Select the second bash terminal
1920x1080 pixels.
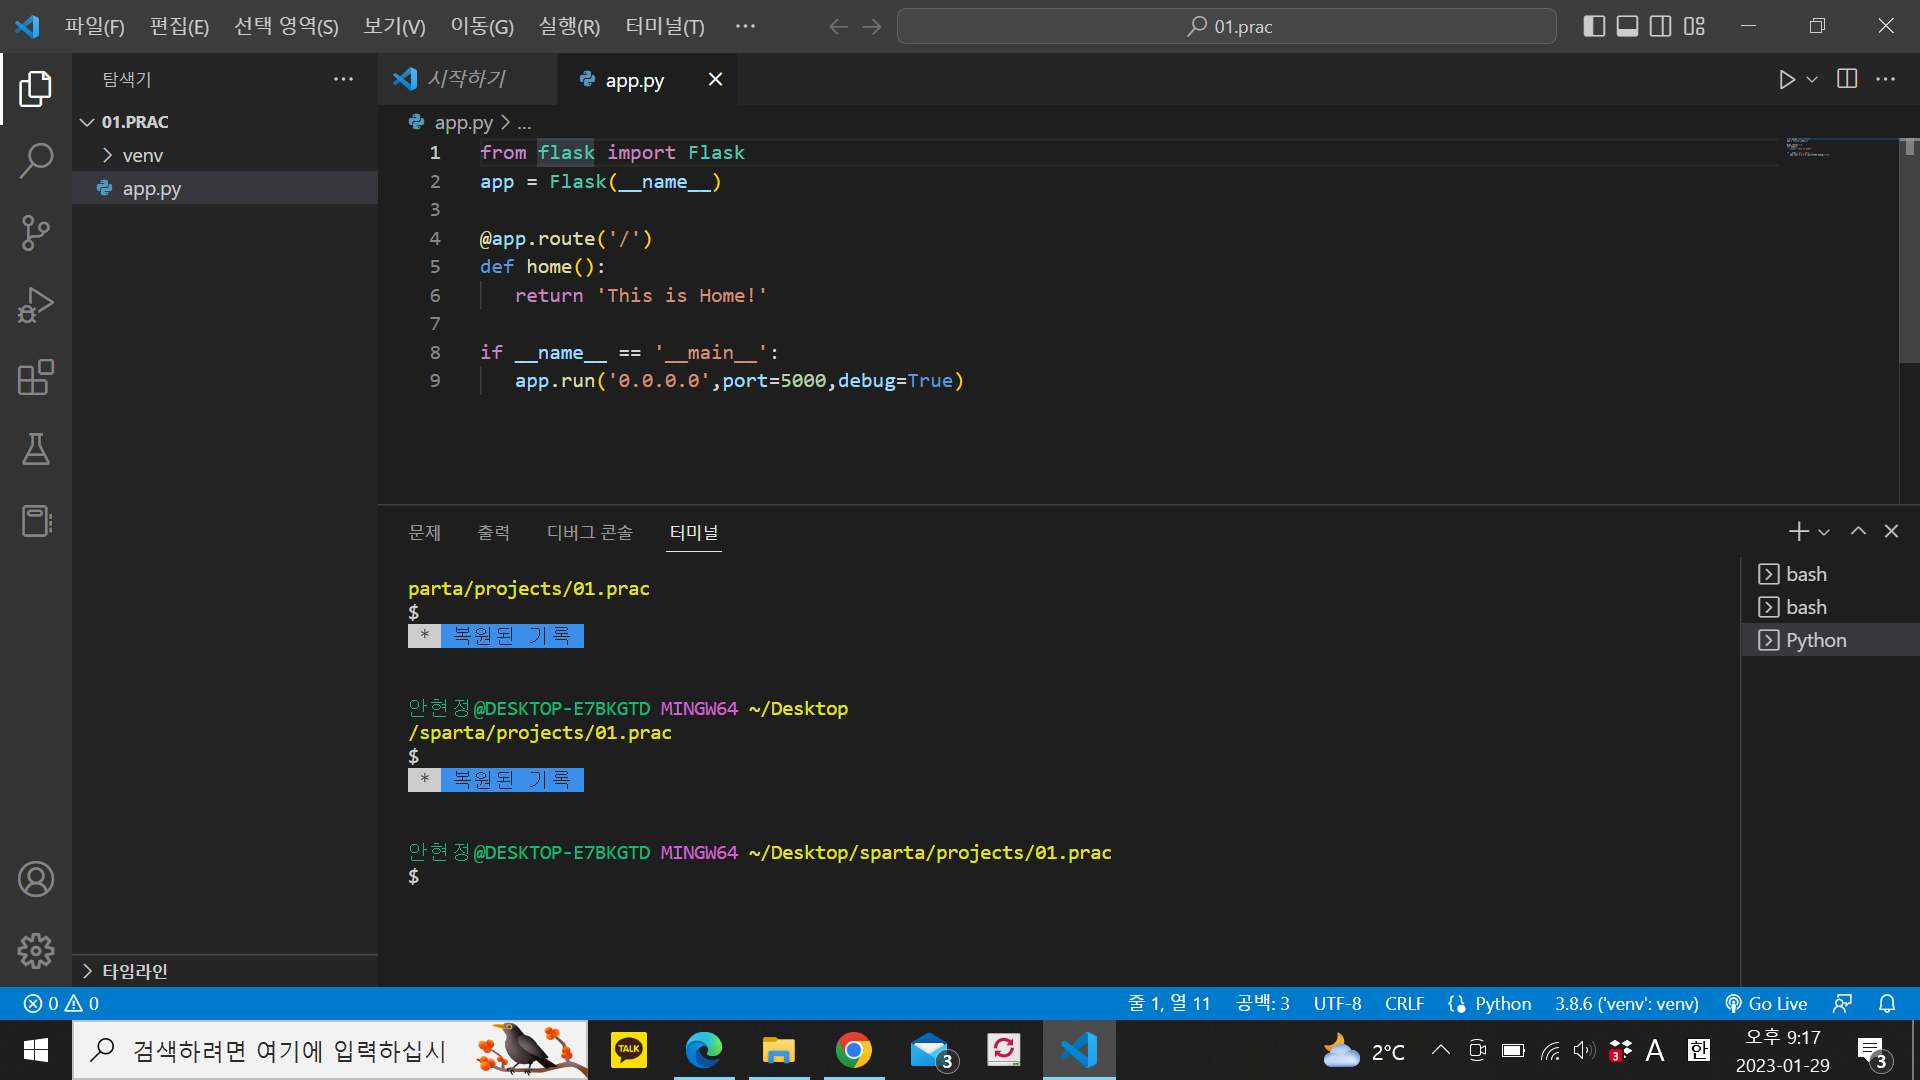(1830, 607)
